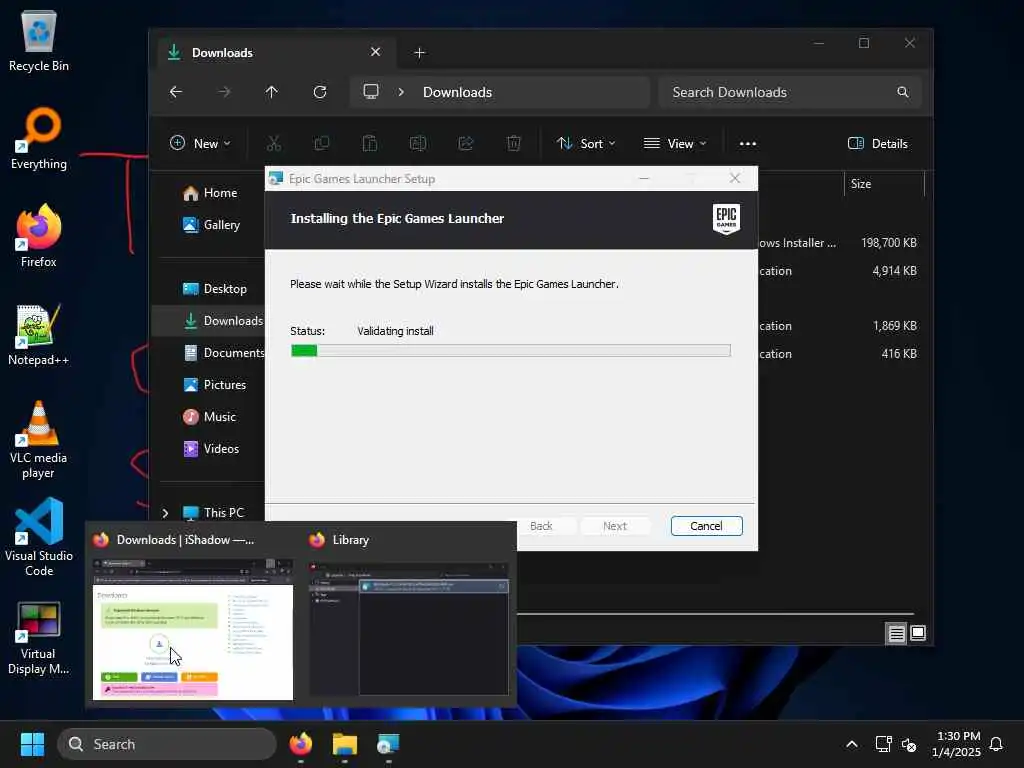Viewport: 1024px width, 768px height.
Task: Select Desktop in the navigation pane
Action: 215,289
